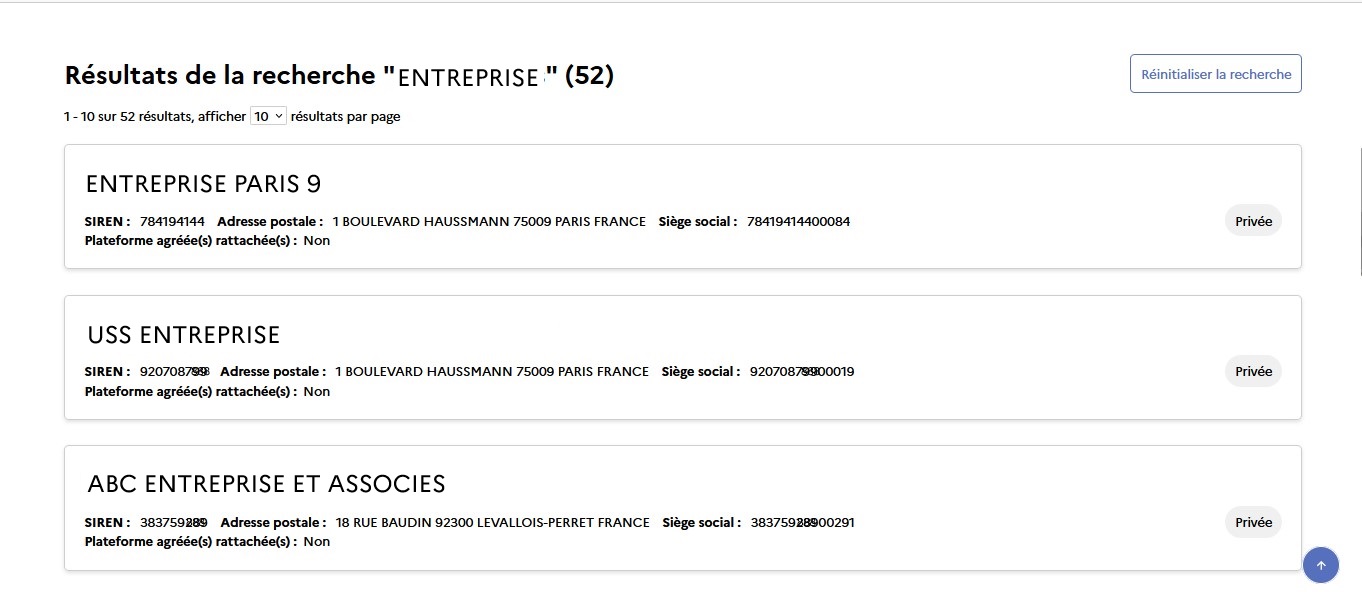
Task: Click Siège social label in ABC ENTREPRISE card
Action: [702, 522]
